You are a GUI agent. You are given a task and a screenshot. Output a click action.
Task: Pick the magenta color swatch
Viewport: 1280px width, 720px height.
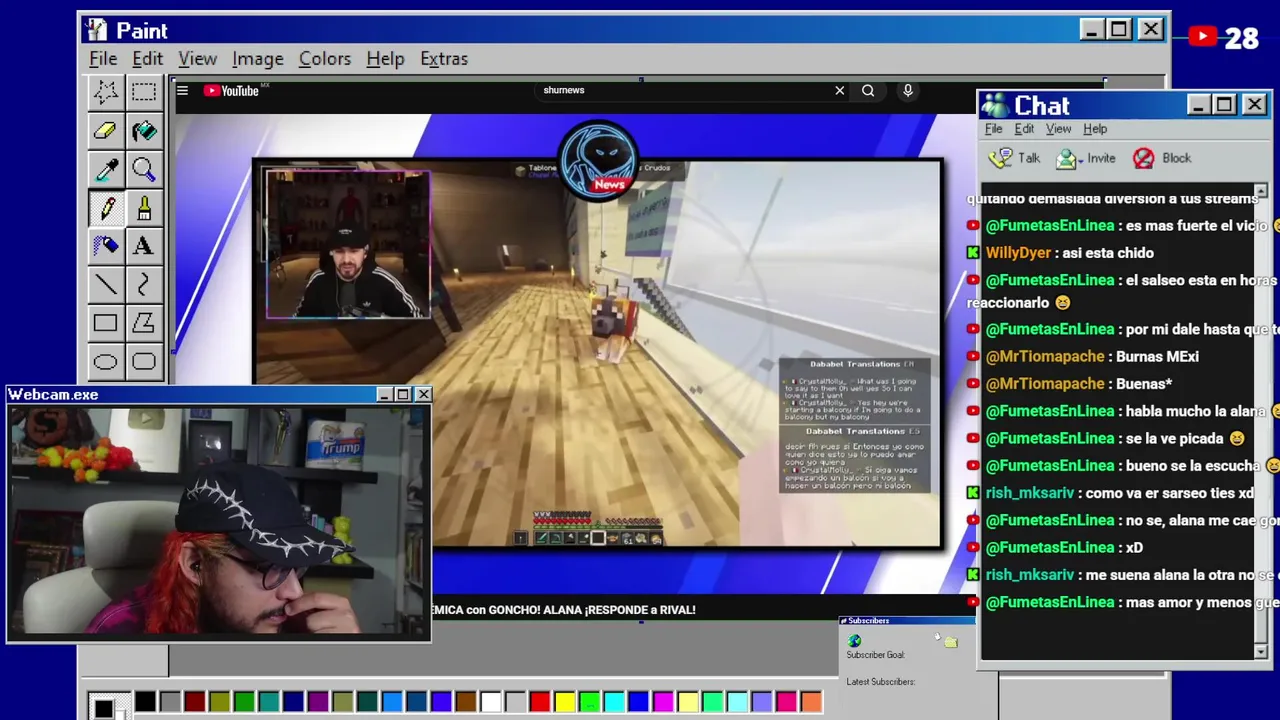click(x=663, y=702)
